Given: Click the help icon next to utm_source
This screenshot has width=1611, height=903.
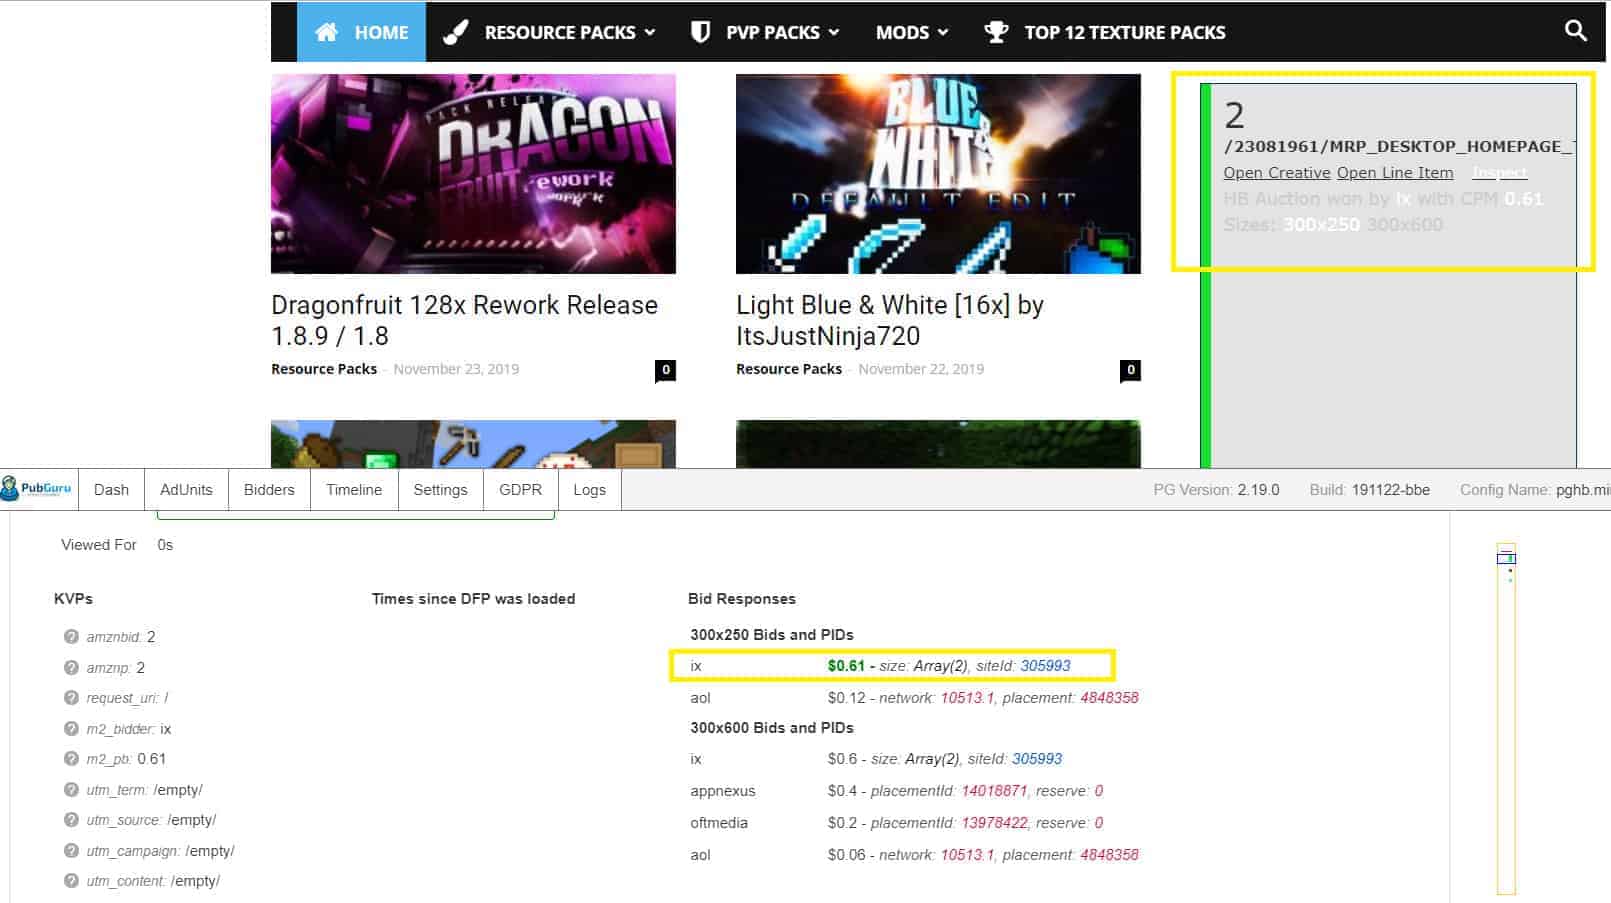Looking at the screenshot, I should pos(71,820).
